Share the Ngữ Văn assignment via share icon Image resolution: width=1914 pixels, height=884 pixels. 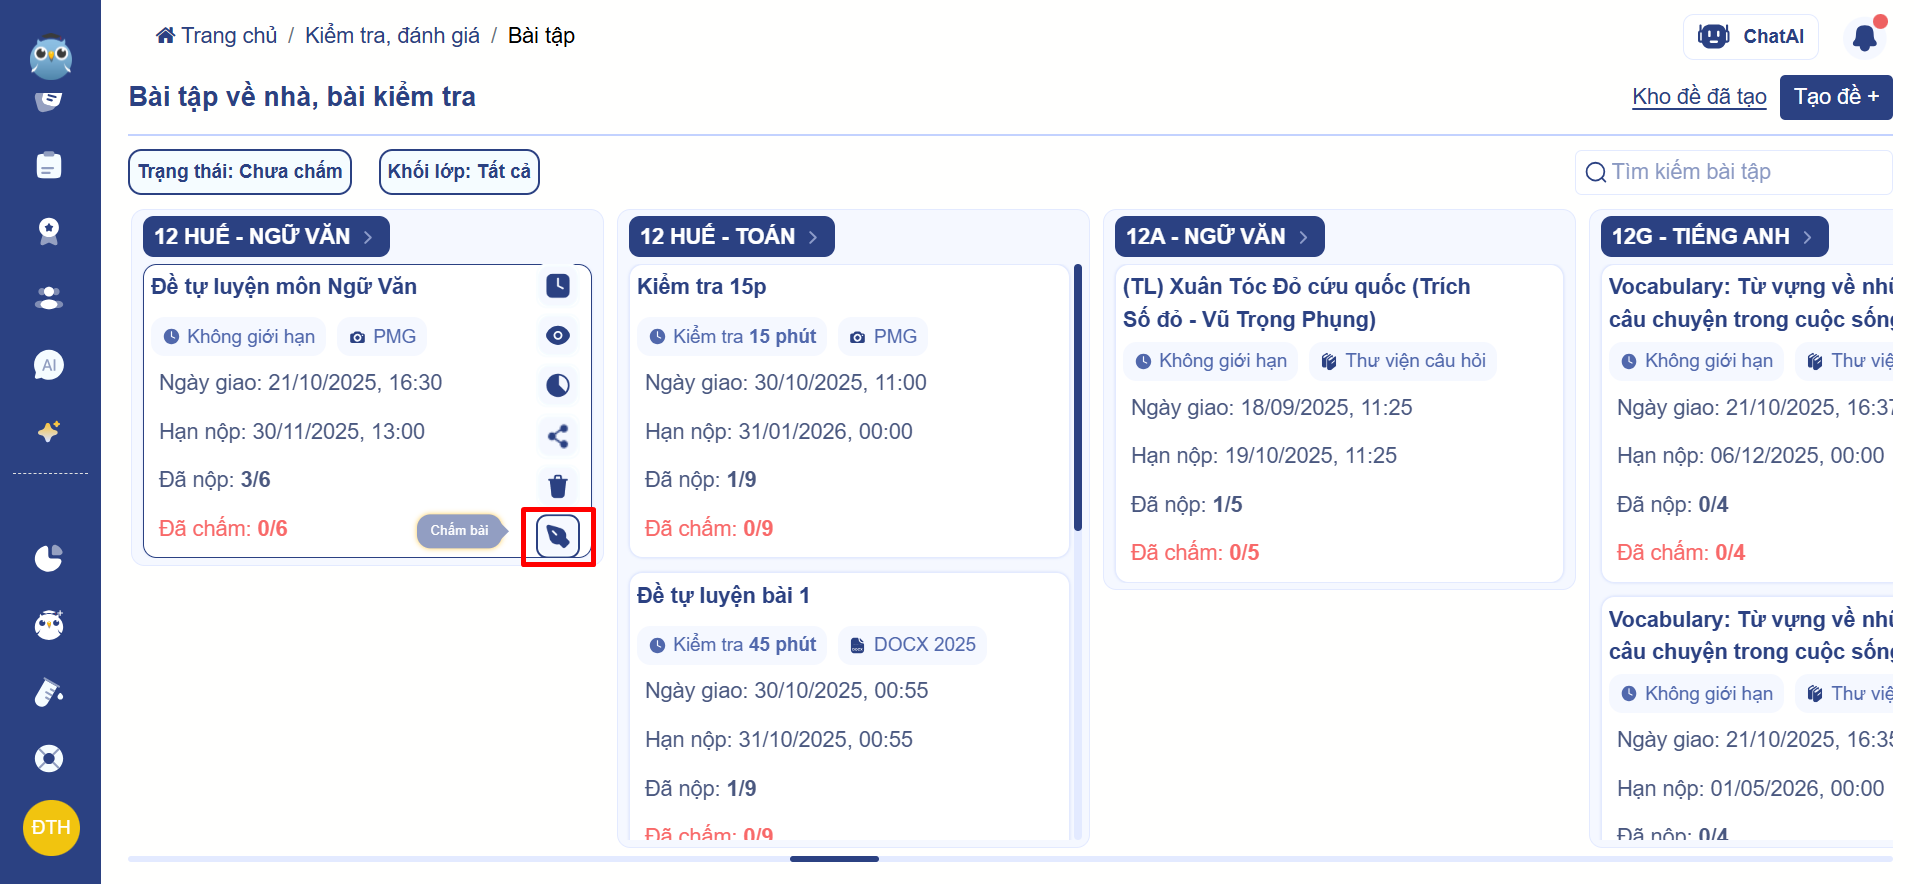pos(558,436)
